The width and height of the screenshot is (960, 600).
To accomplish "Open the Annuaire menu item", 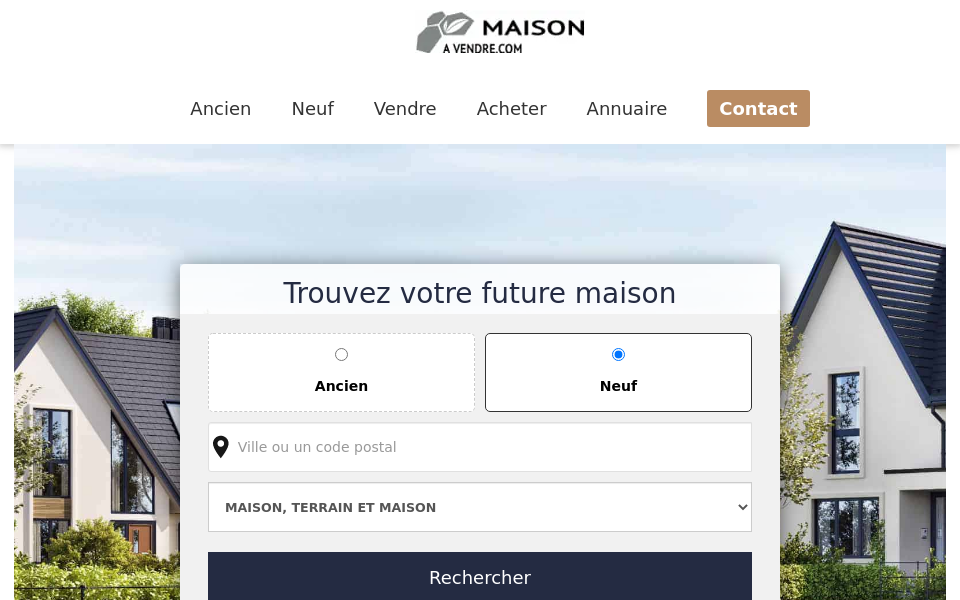I will tap(626, 108).
